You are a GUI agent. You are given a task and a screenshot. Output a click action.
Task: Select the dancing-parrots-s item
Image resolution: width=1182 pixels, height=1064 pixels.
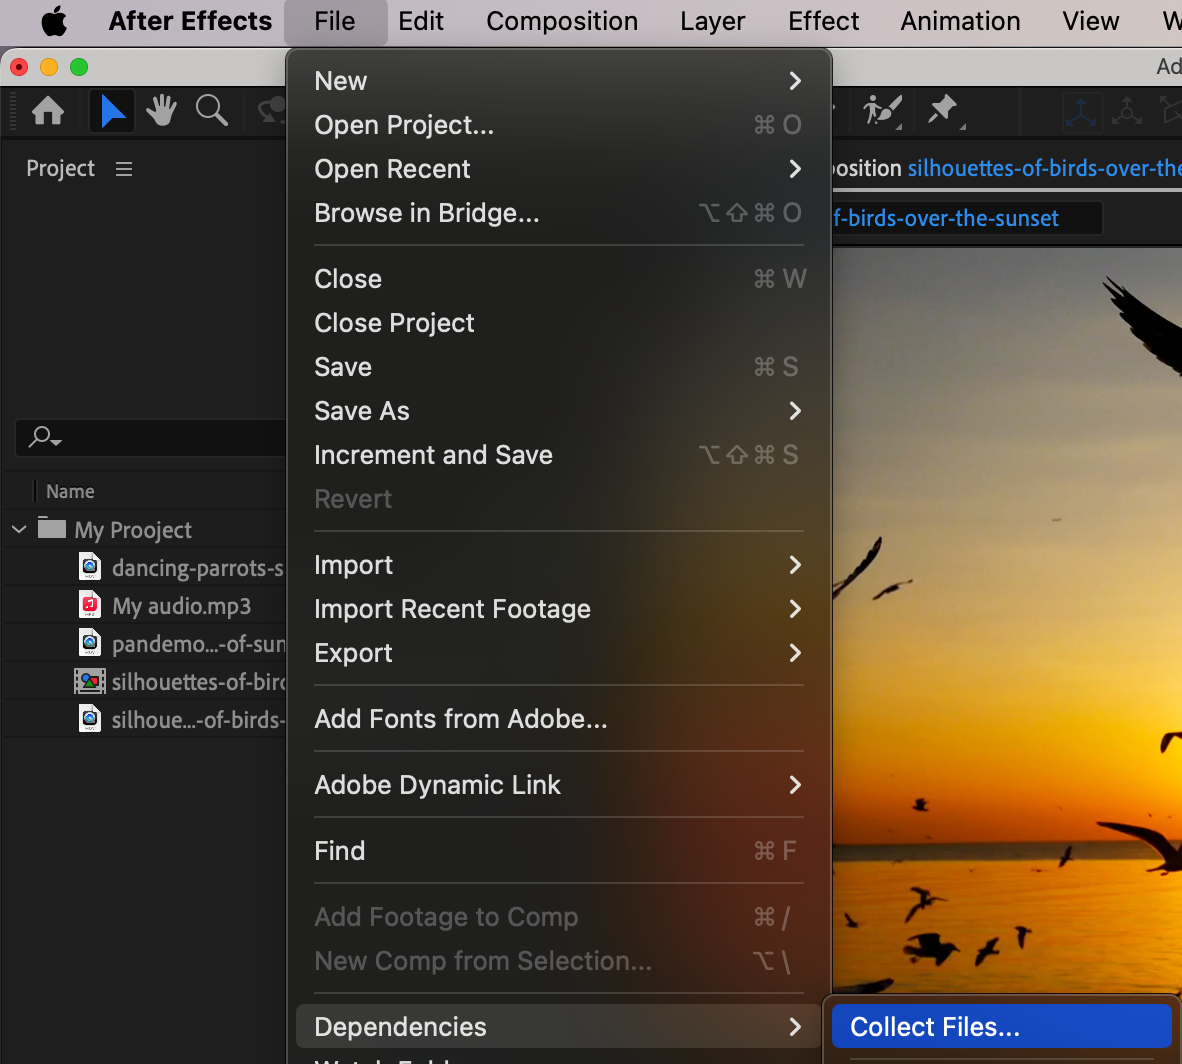click(x=198, y=567)
